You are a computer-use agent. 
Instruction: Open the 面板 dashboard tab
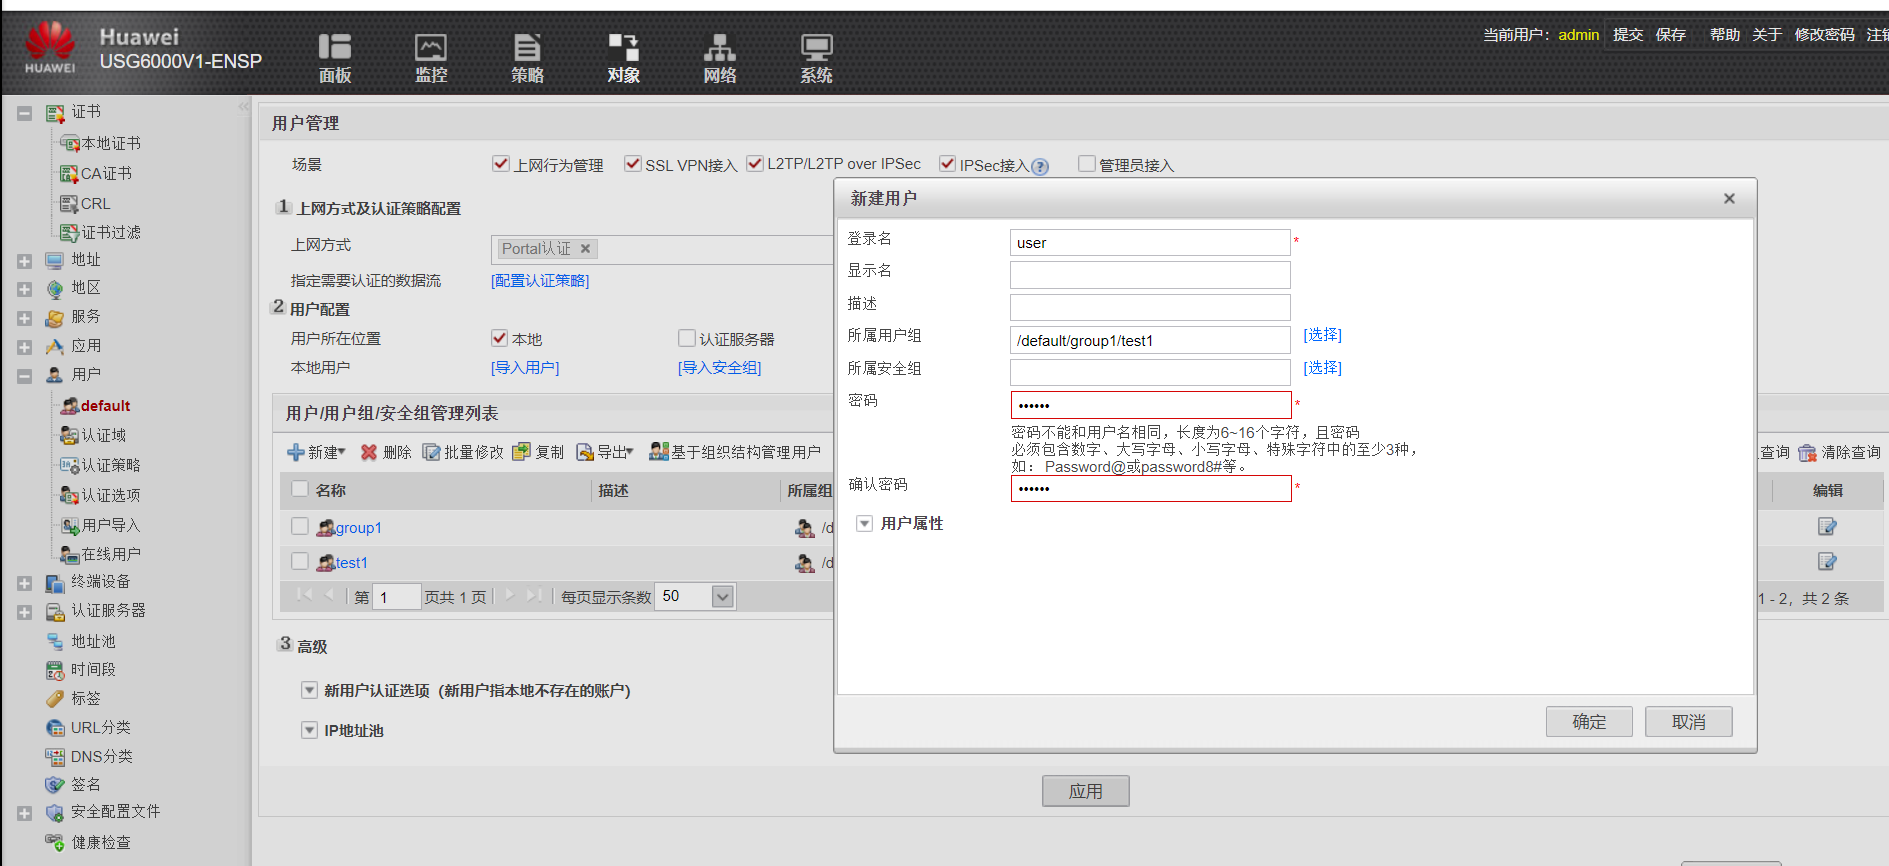click(335, 58)
